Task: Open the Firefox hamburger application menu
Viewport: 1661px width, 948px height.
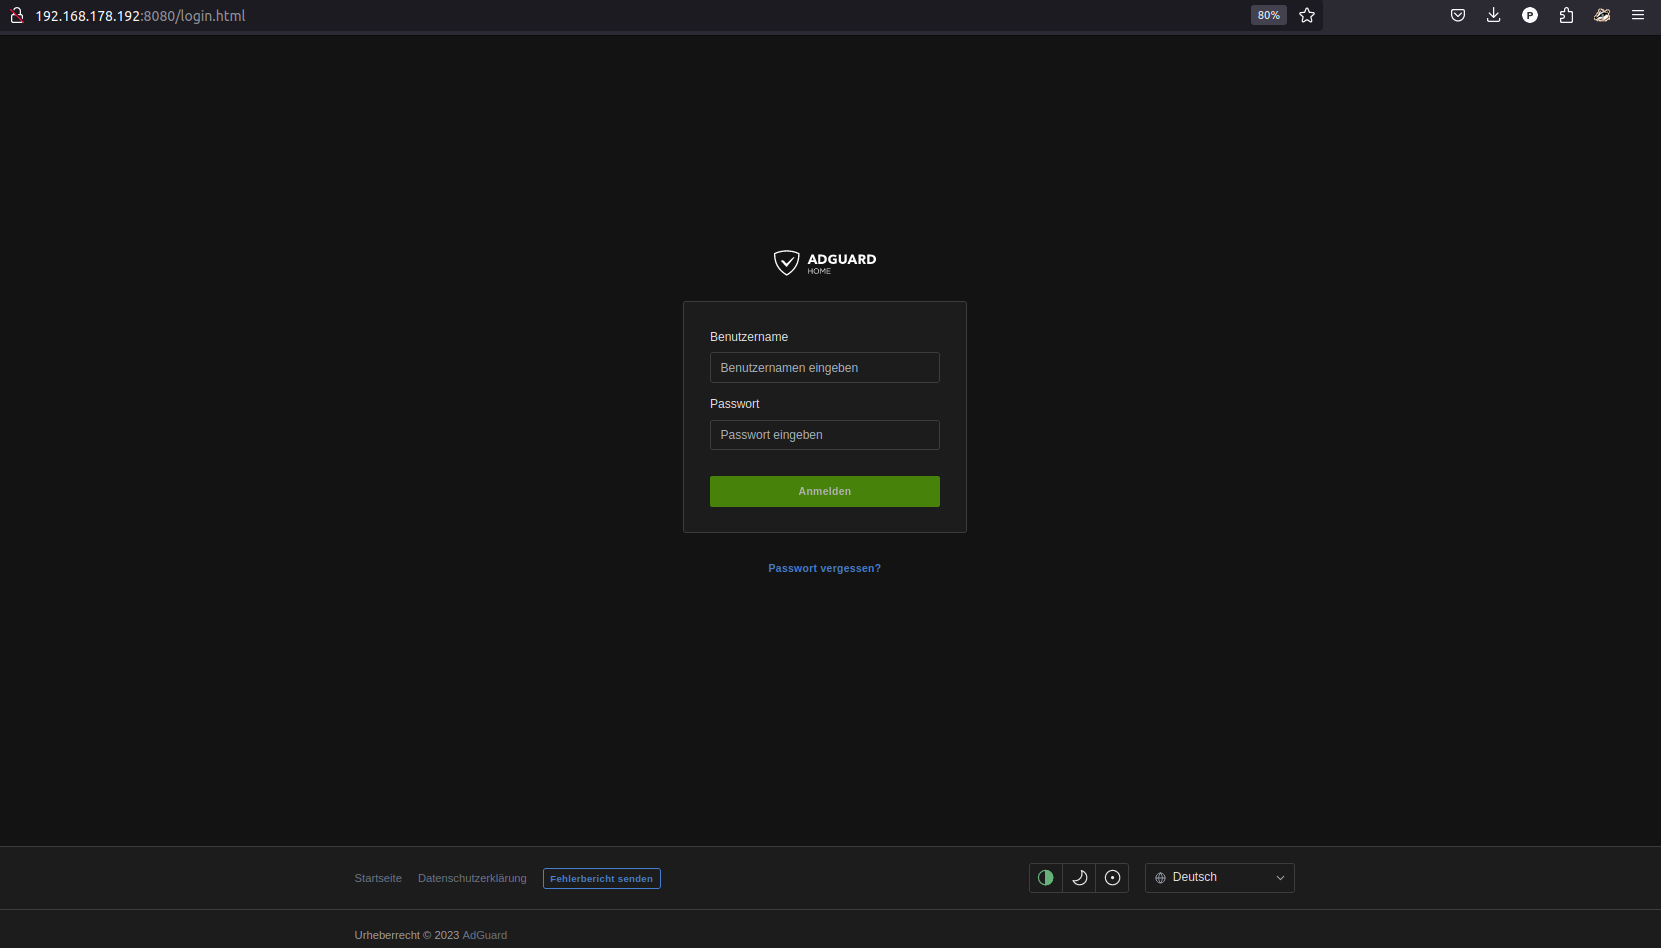Action: 1638,15
